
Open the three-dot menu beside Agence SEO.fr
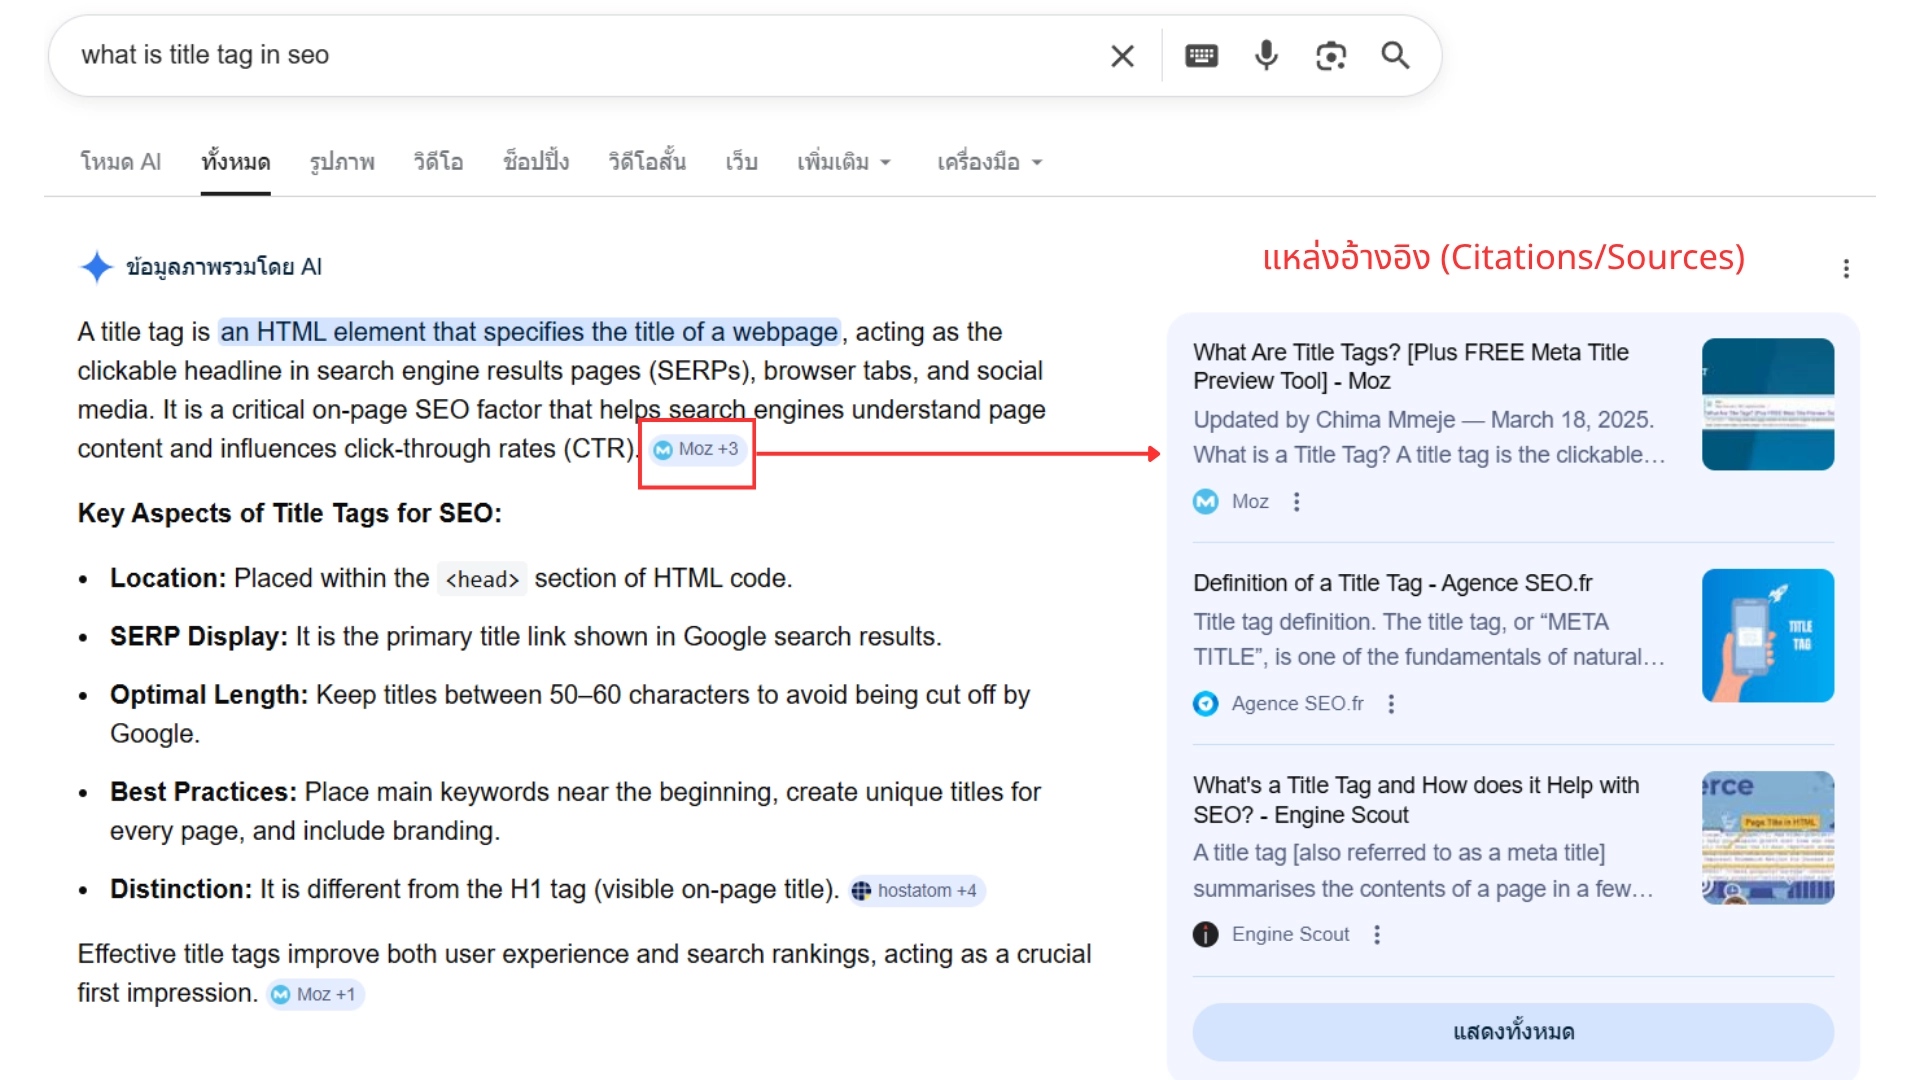click(x=1391, y=704)
